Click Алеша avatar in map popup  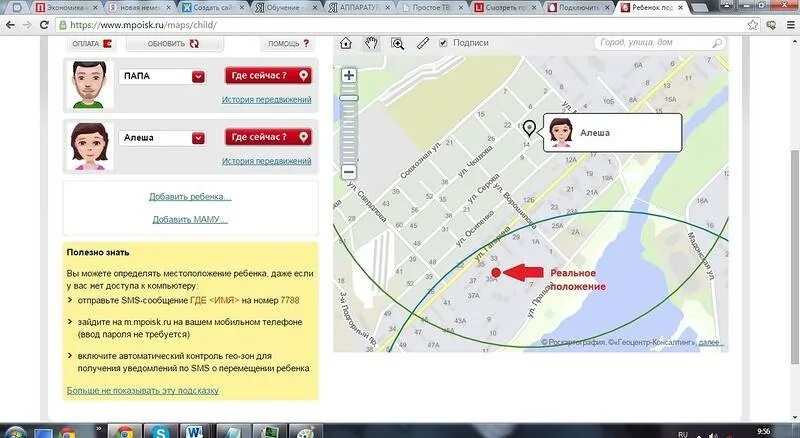point(561,133)
